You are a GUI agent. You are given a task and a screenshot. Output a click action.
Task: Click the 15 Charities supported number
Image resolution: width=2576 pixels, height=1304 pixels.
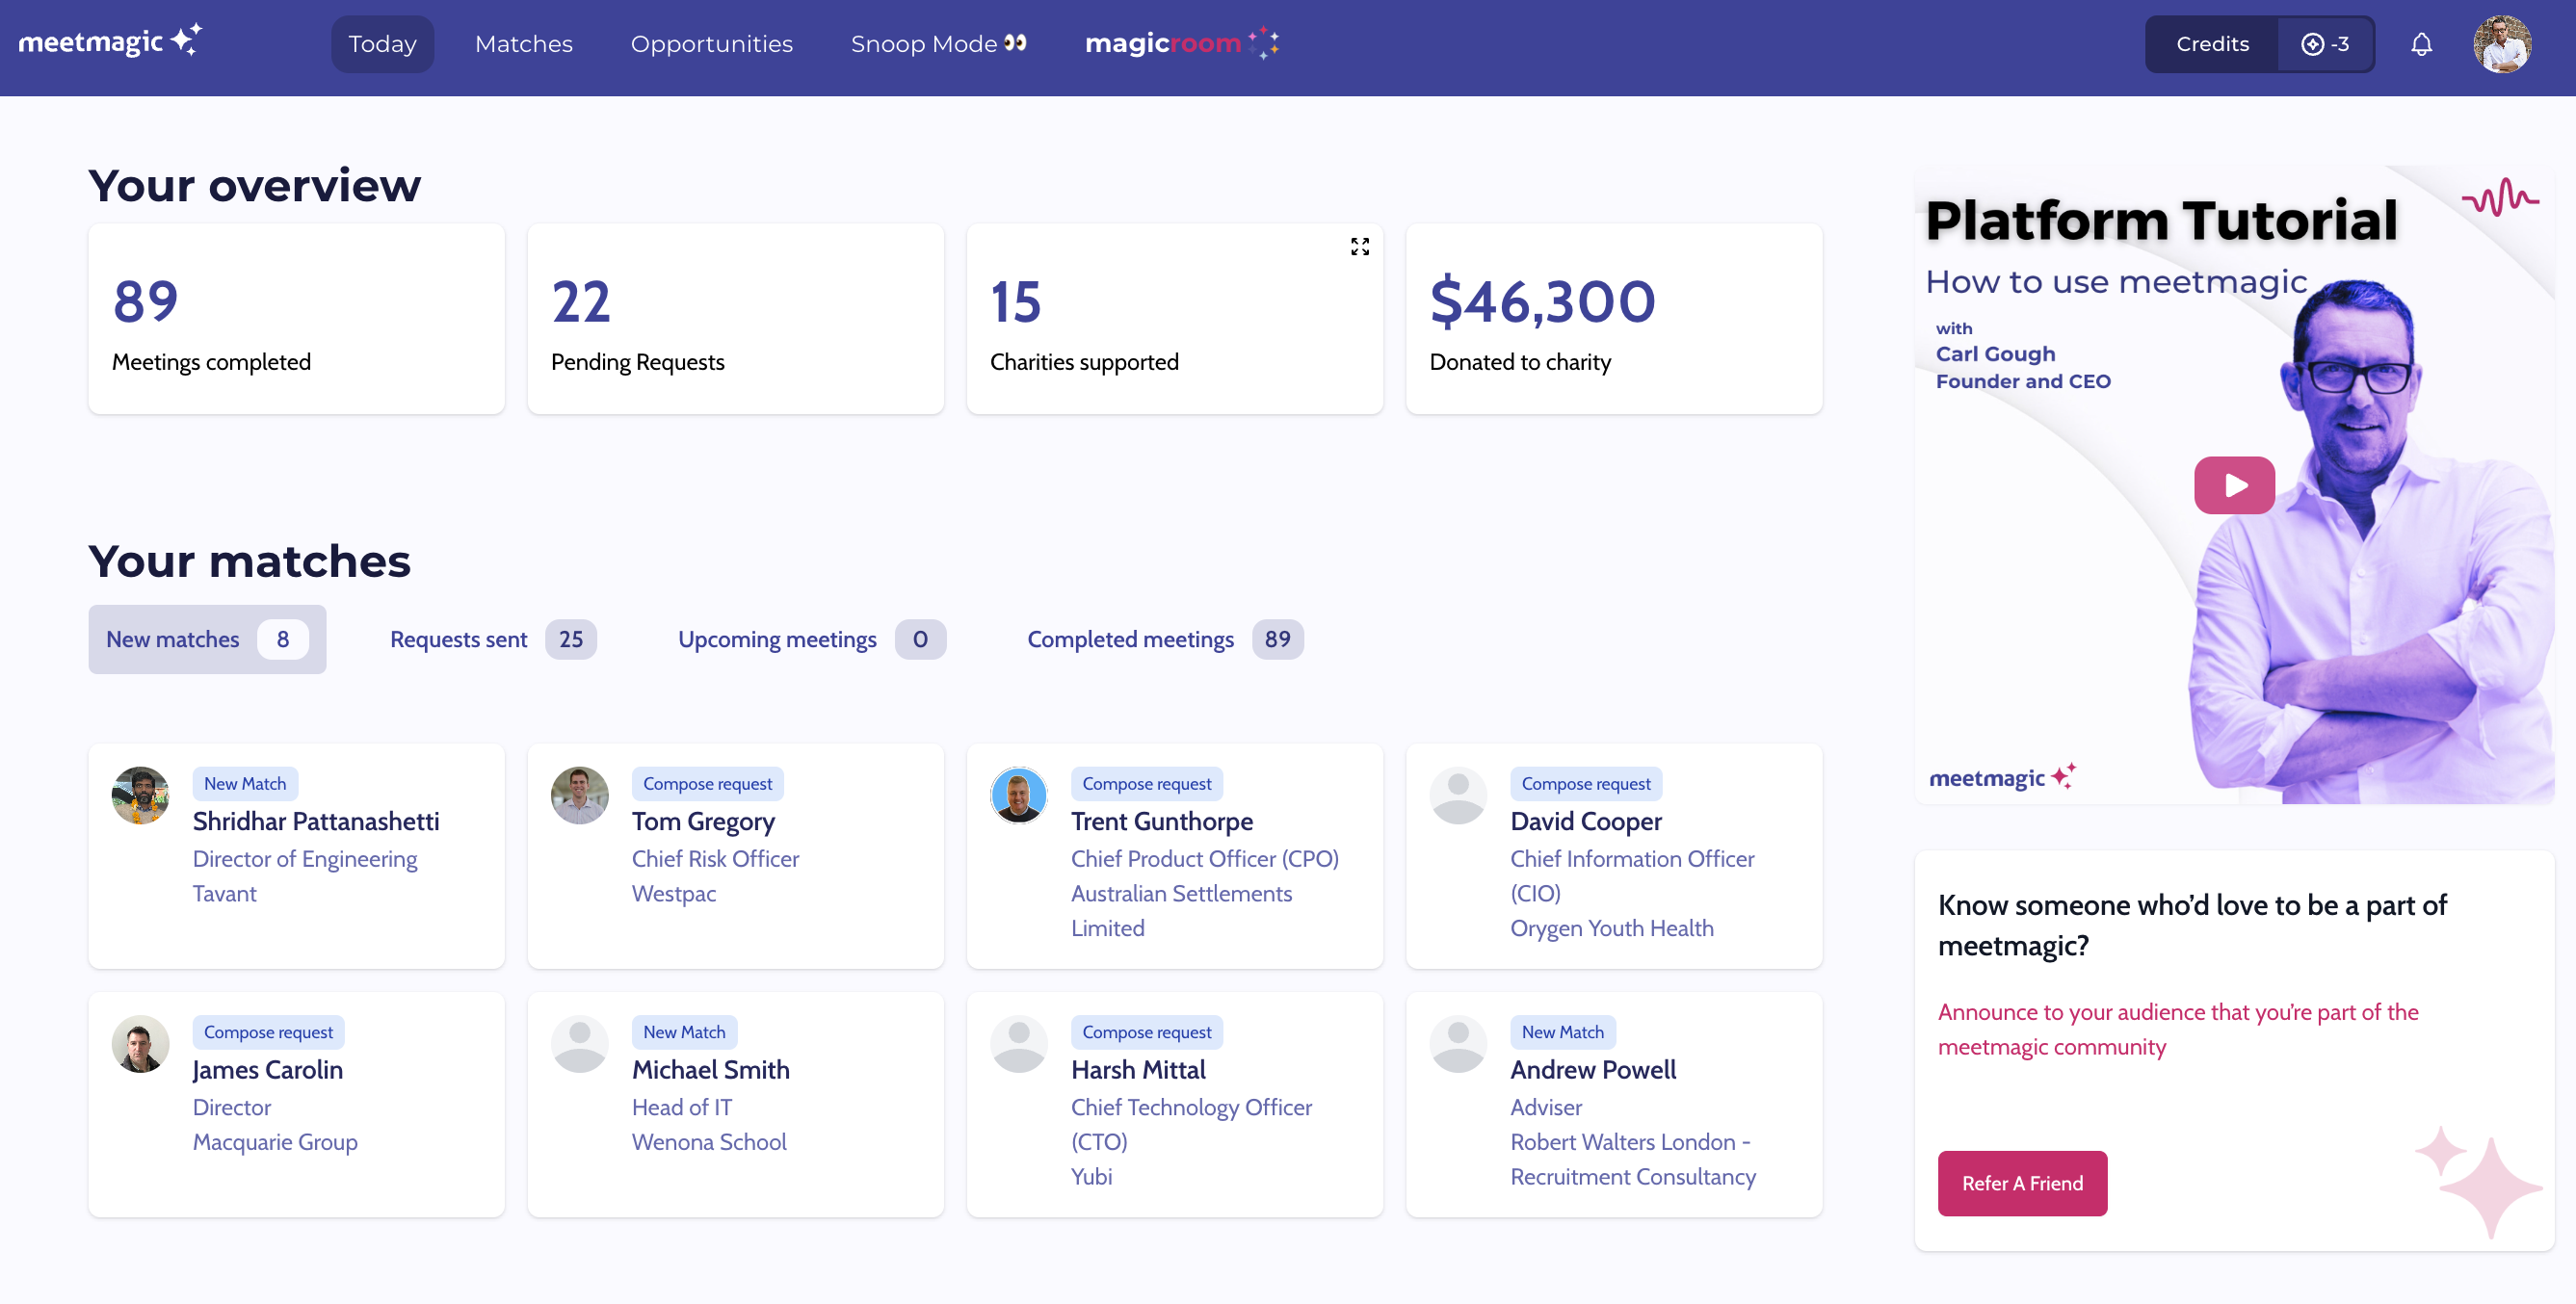coord(1016,301)
